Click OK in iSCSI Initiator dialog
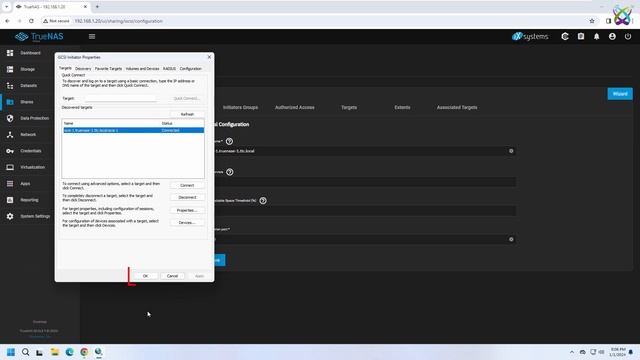 [145, 276]
